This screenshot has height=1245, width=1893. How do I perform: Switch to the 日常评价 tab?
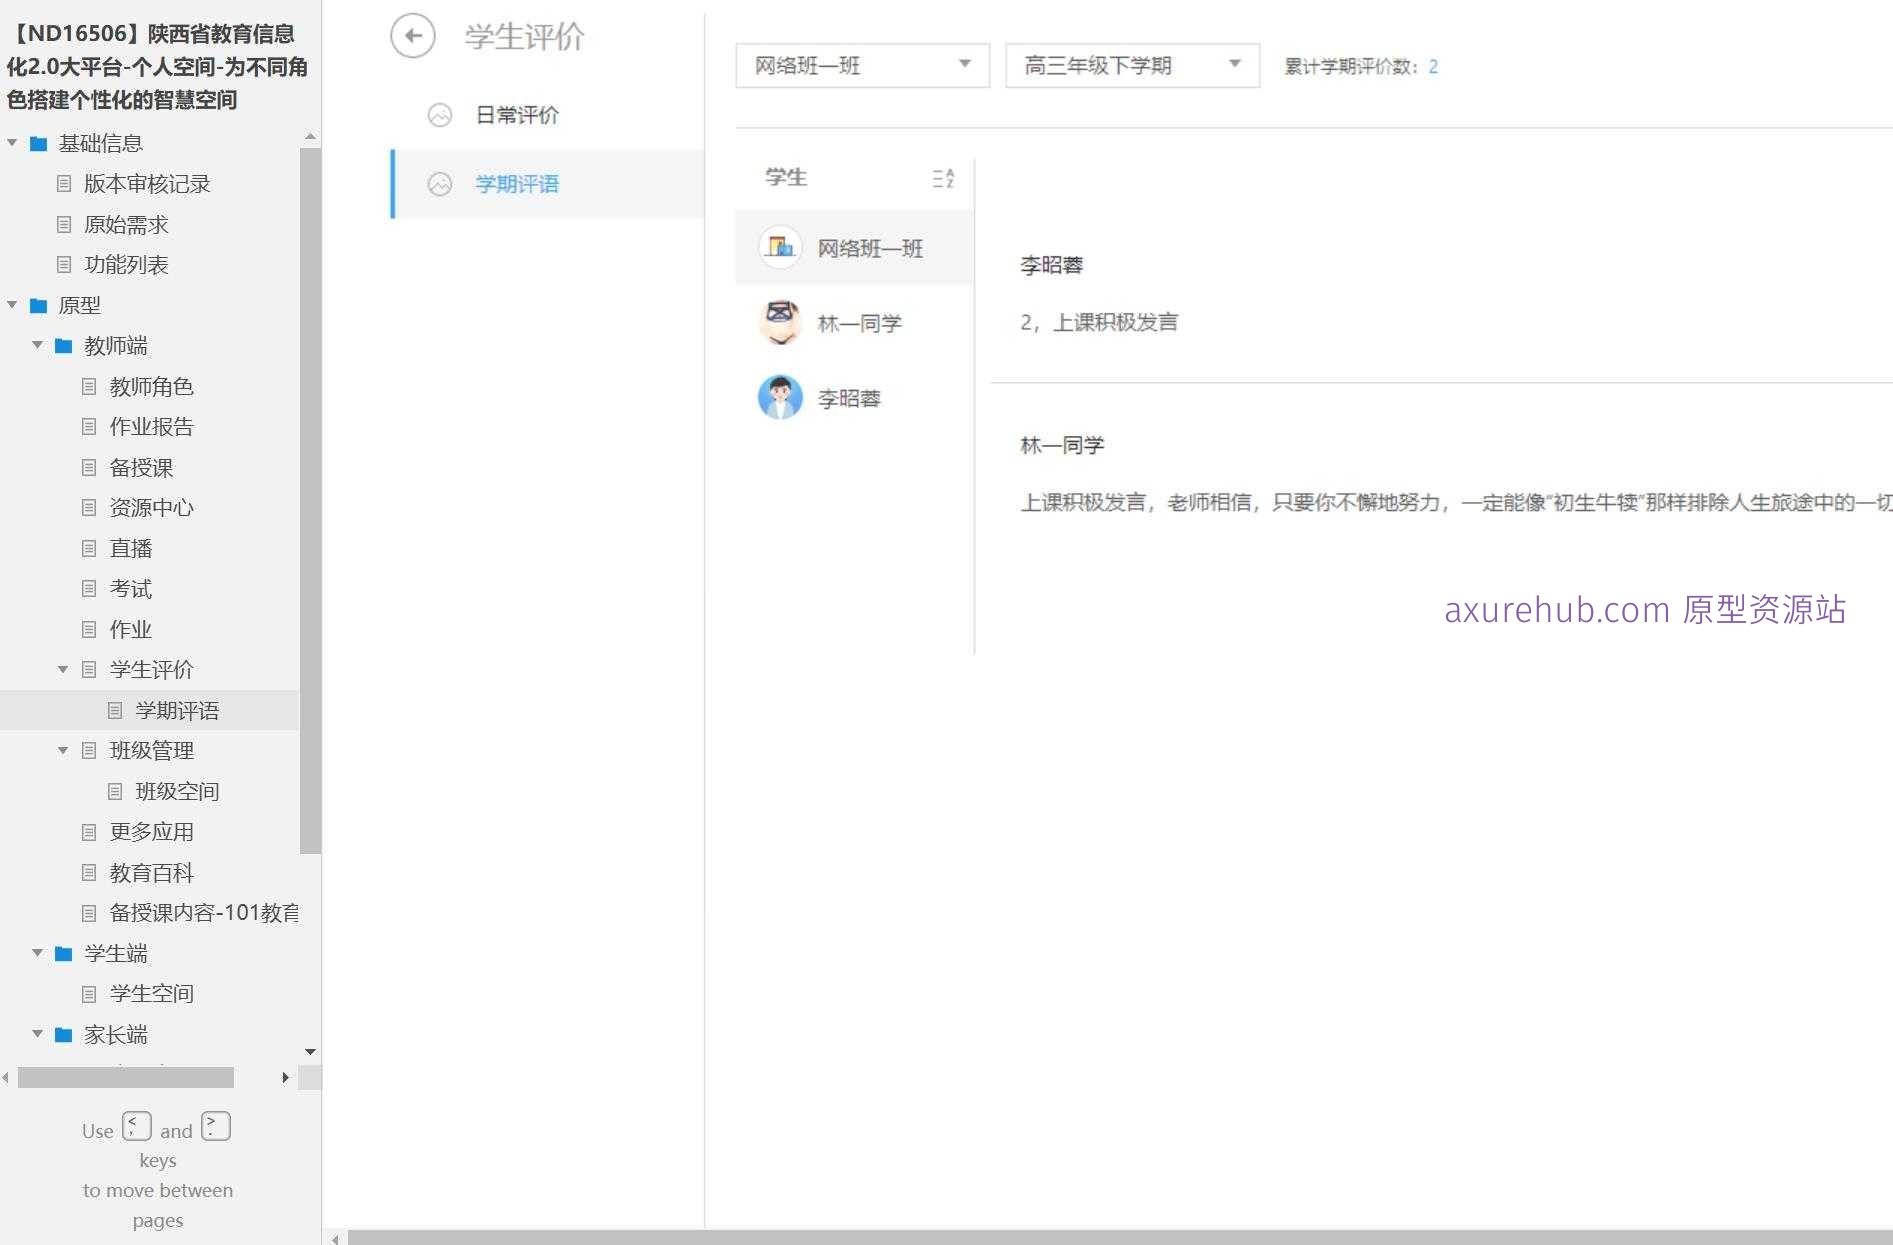pos(517,115)
